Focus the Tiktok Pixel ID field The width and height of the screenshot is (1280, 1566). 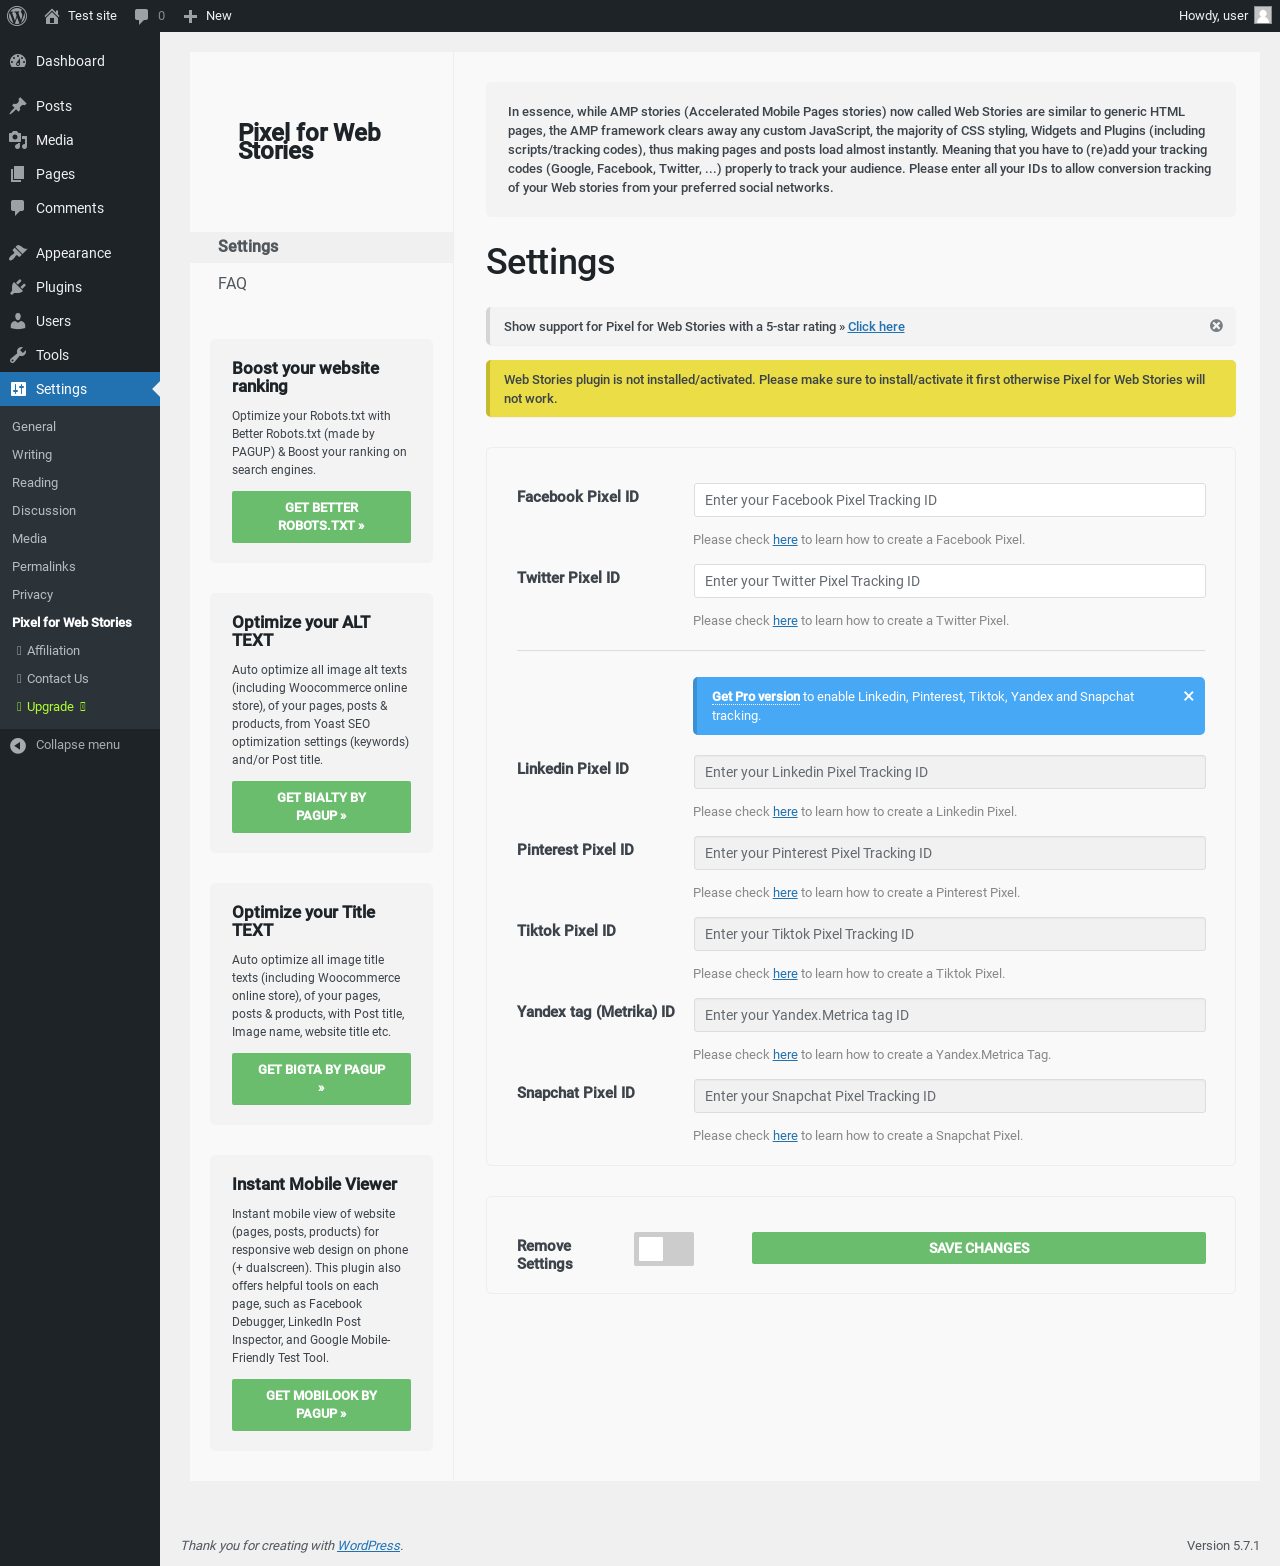click(x=949, y=934)
